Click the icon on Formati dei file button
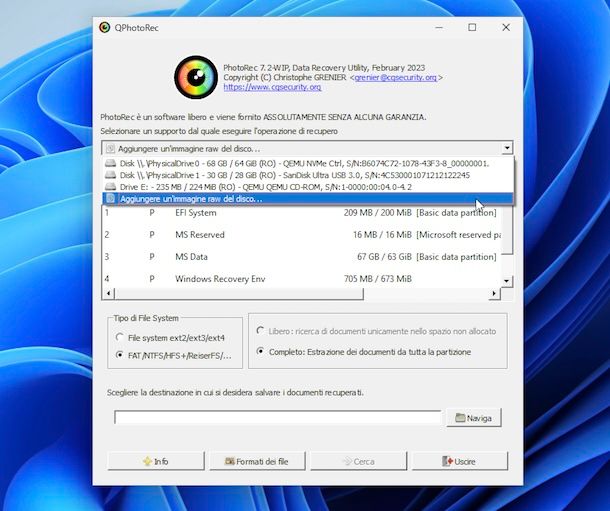 click(x=230, y=461)
